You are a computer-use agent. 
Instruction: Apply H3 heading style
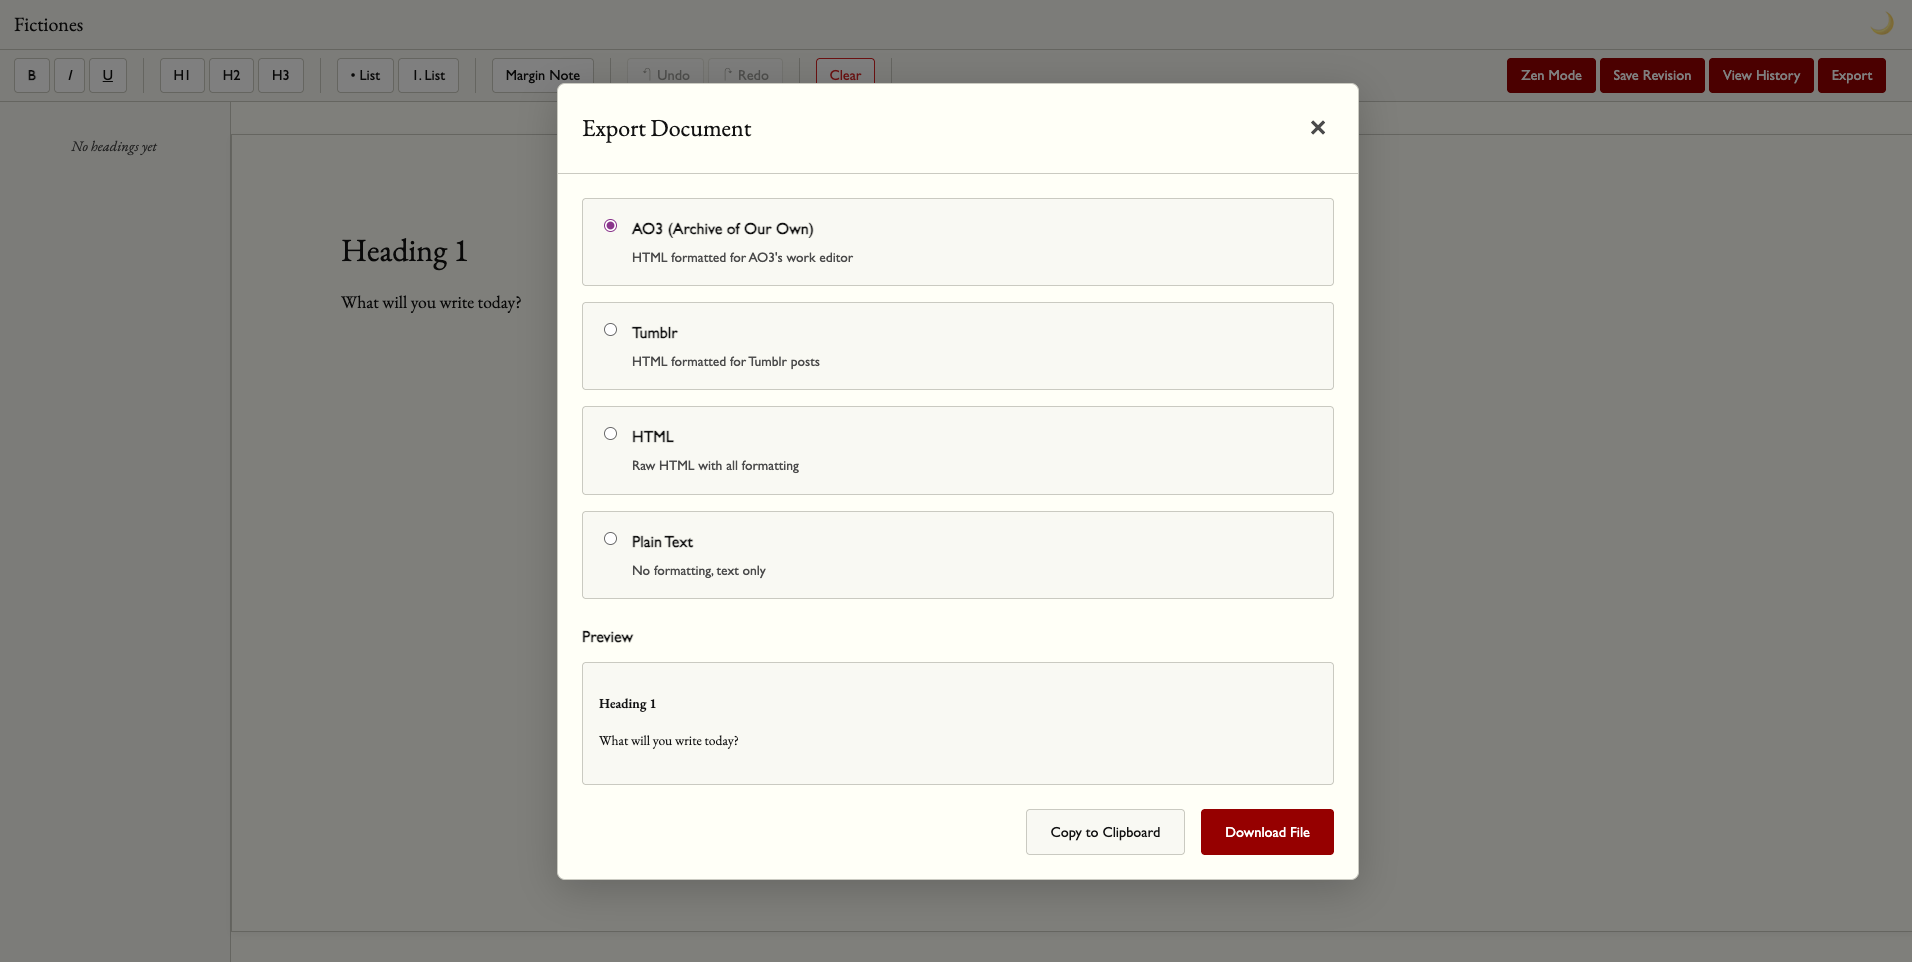281,75
